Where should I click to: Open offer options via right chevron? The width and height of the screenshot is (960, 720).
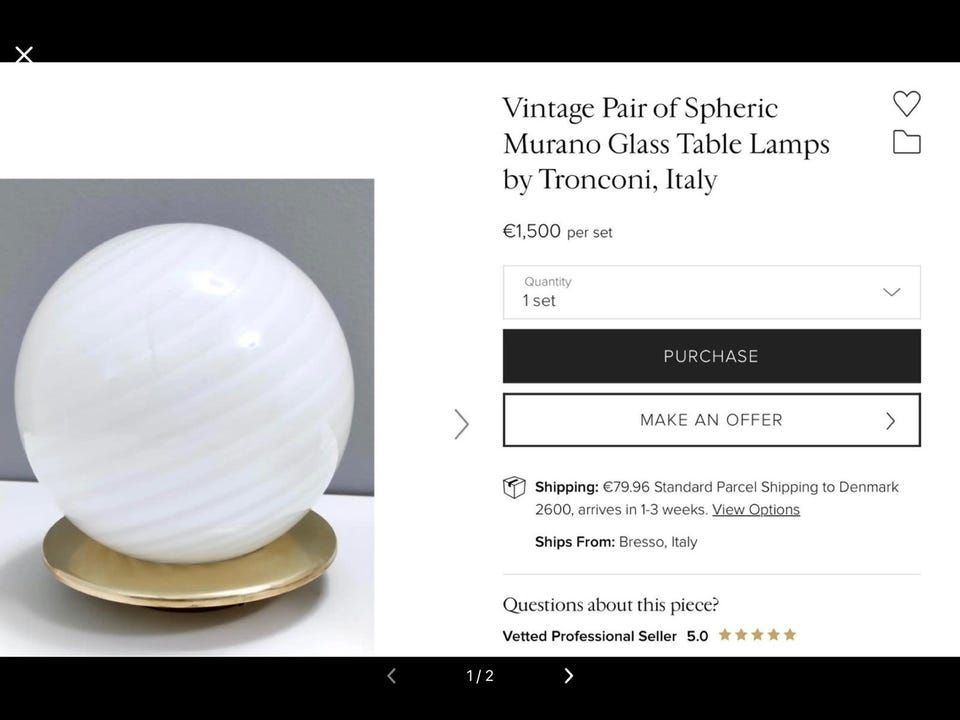pyautogui.click(x=891, y=421)
